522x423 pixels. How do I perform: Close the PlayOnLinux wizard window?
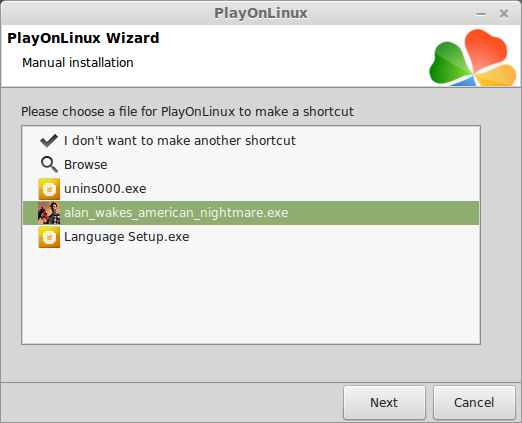click(504, 14)
